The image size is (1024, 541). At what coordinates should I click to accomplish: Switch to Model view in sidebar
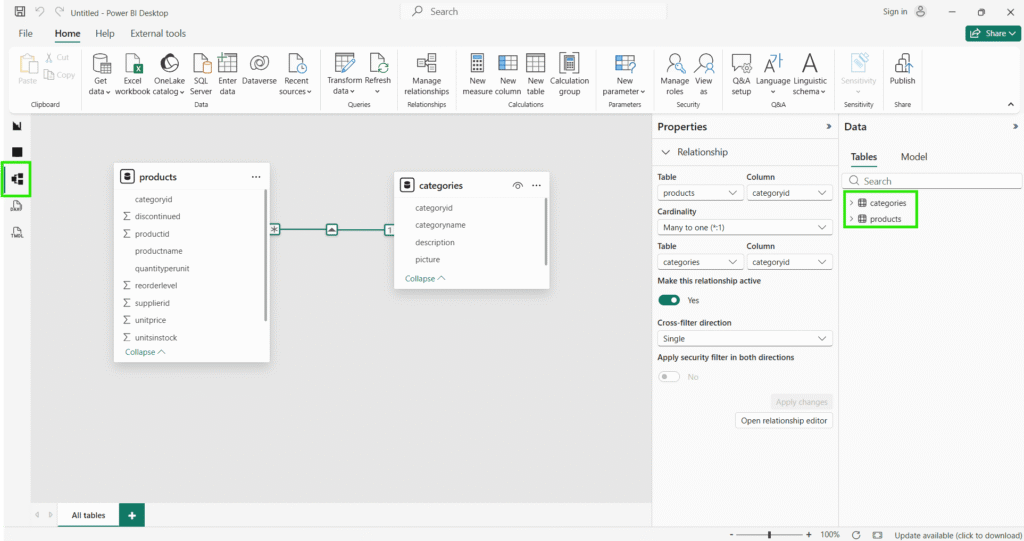point(17,179)
